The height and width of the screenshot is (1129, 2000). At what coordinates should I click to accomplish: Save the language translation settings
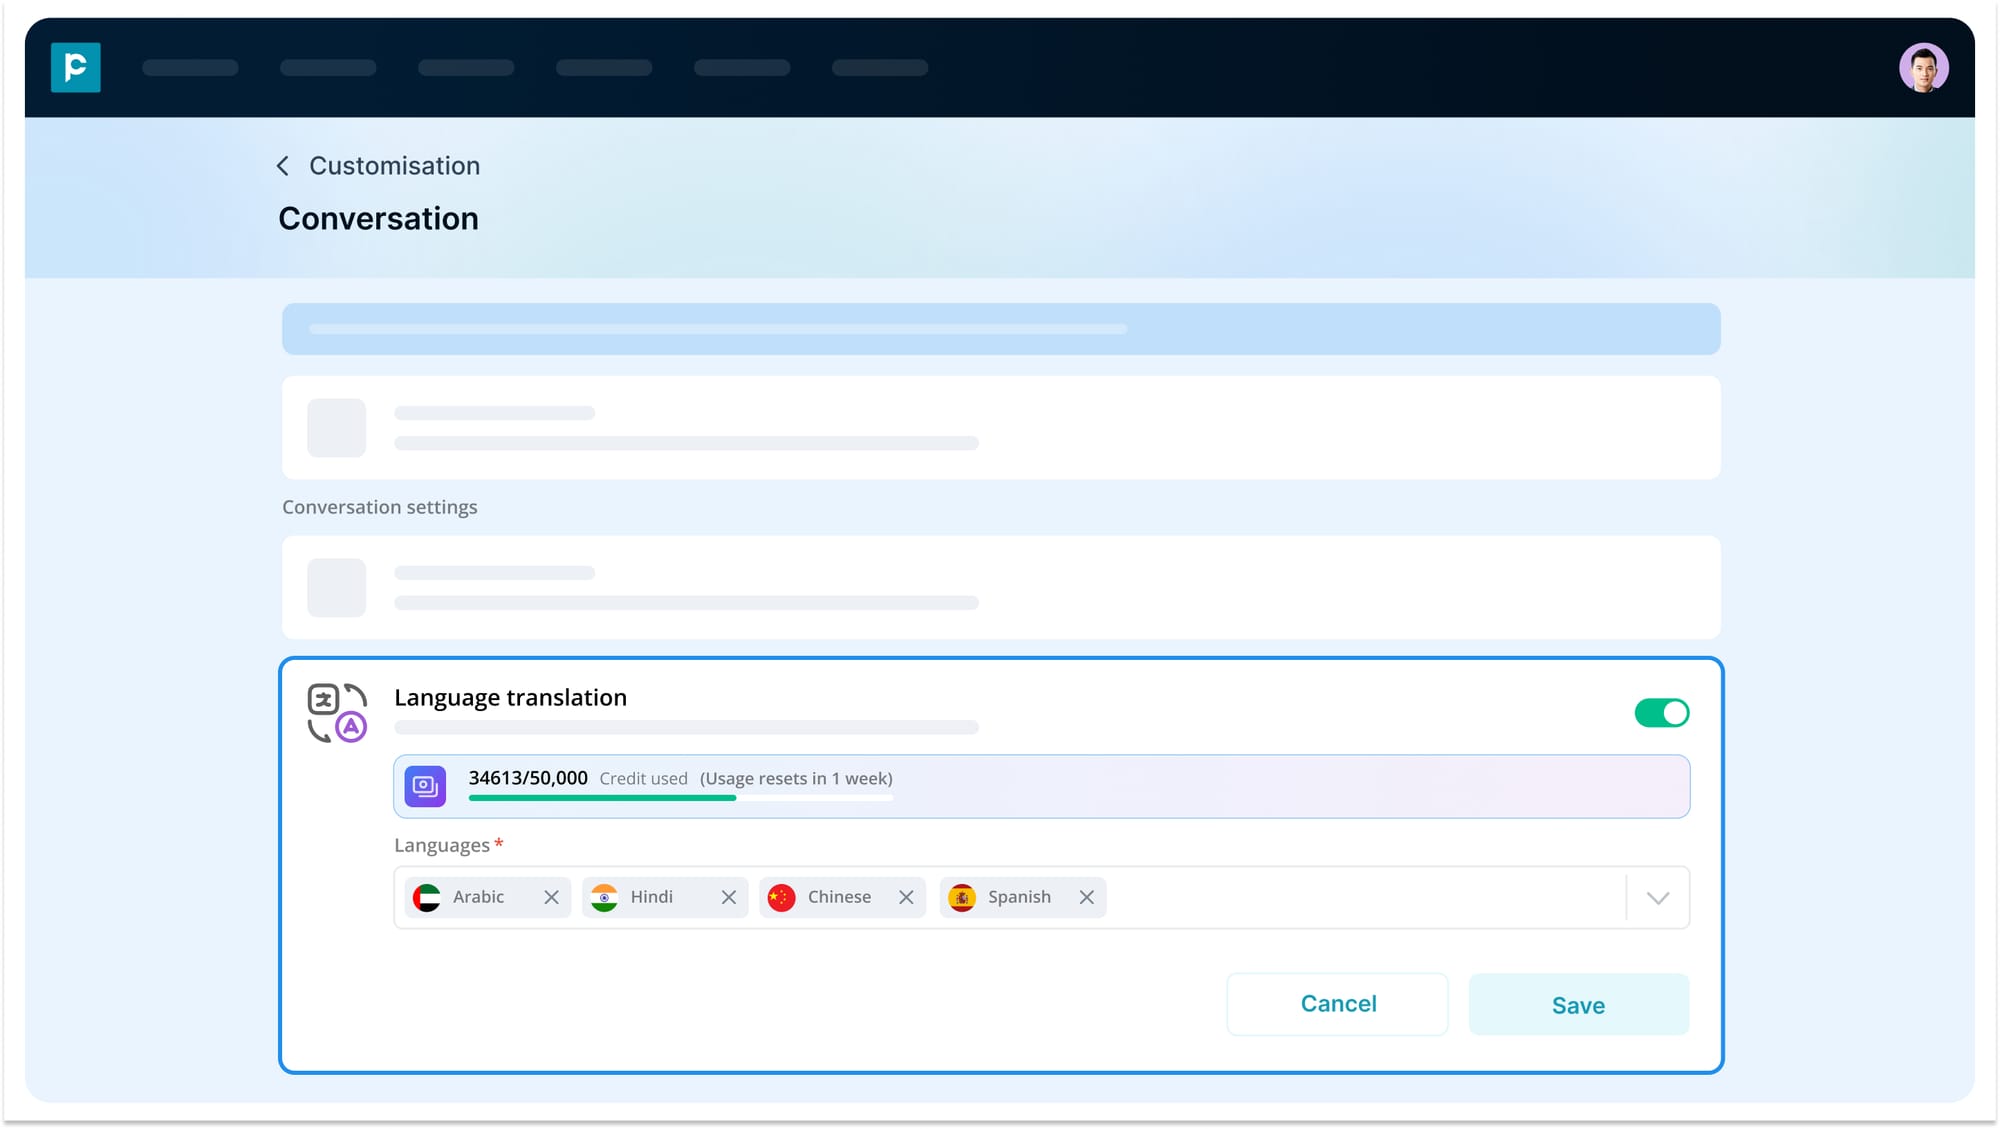click(1578, 1005)
